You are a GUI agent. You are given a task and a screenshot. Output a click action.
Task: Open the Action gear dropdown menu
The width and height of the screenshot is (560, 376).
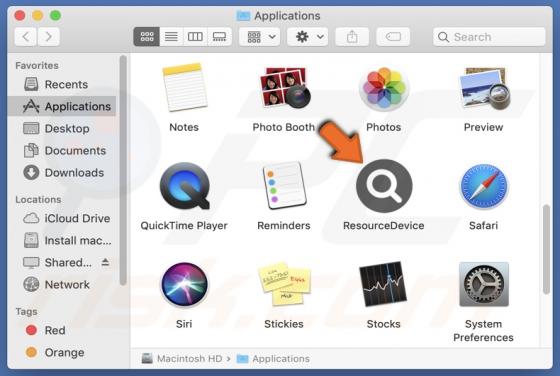pyautogui.click(x=309, y=36)
